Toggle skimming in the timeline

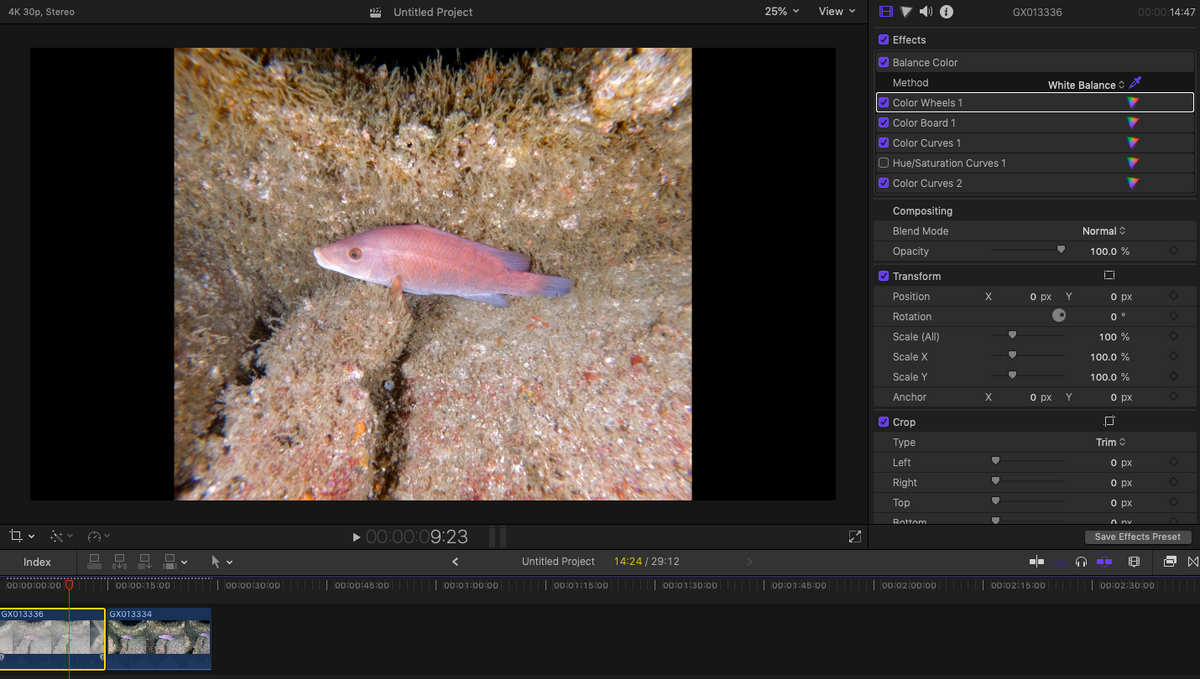pyautogui.click(x=1037, y=562)
